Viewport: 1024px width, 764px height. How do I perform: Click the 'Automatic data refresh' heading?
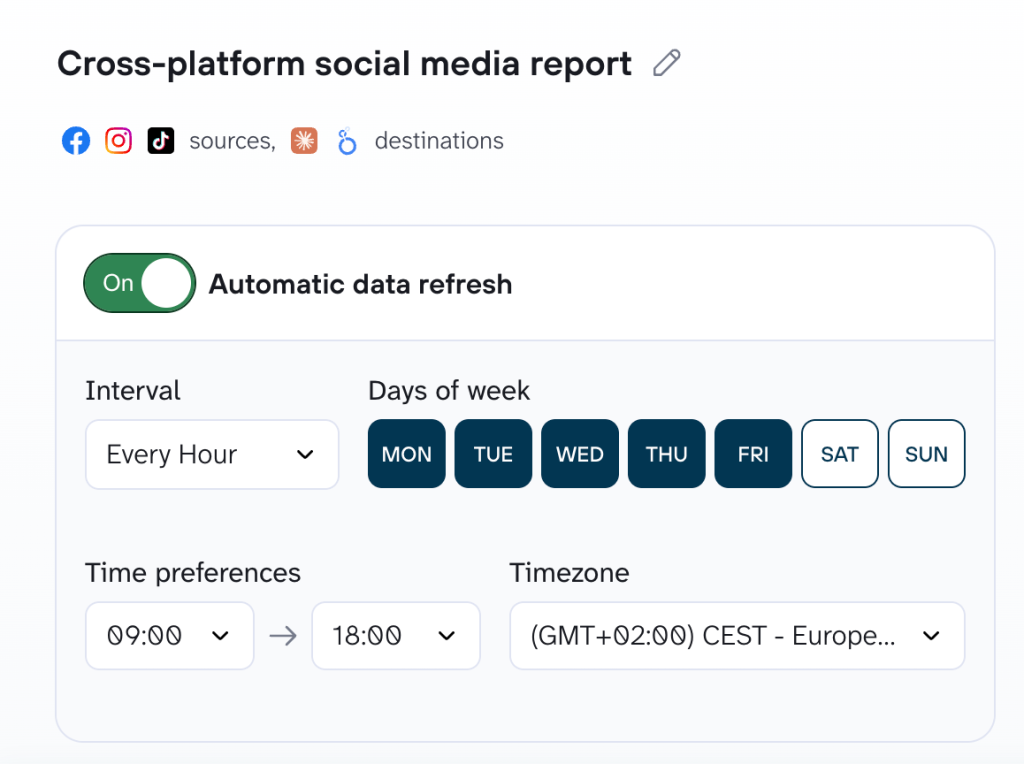[360, 284]
